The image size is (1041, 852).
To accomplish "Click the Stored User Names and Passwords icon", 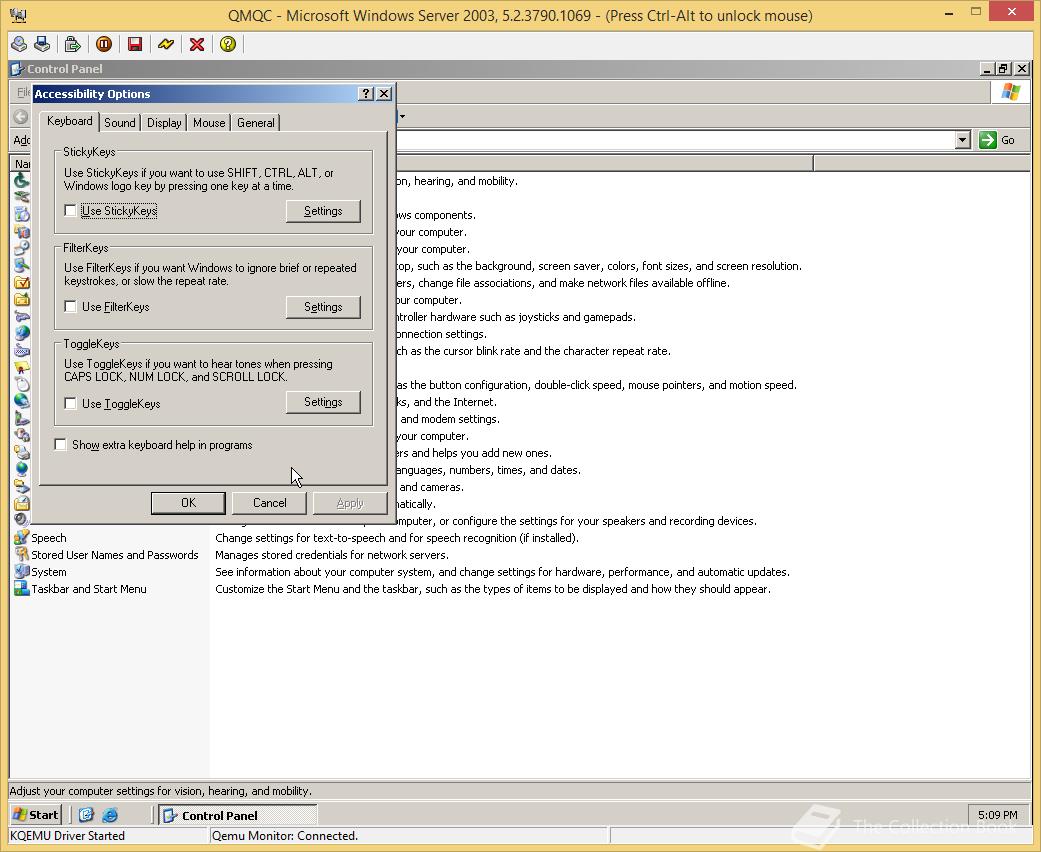I will [x=22, y=554].
